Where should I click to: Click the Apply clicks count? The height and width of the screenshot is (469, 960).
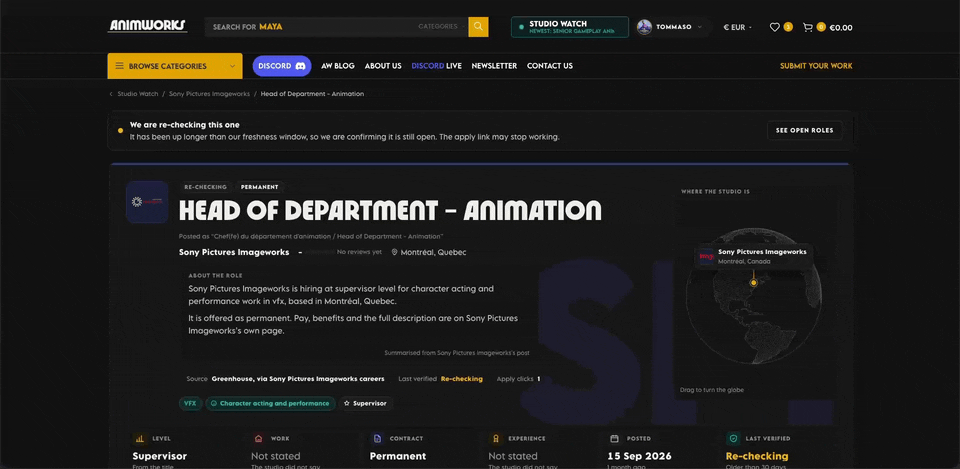tap(539, 379)
